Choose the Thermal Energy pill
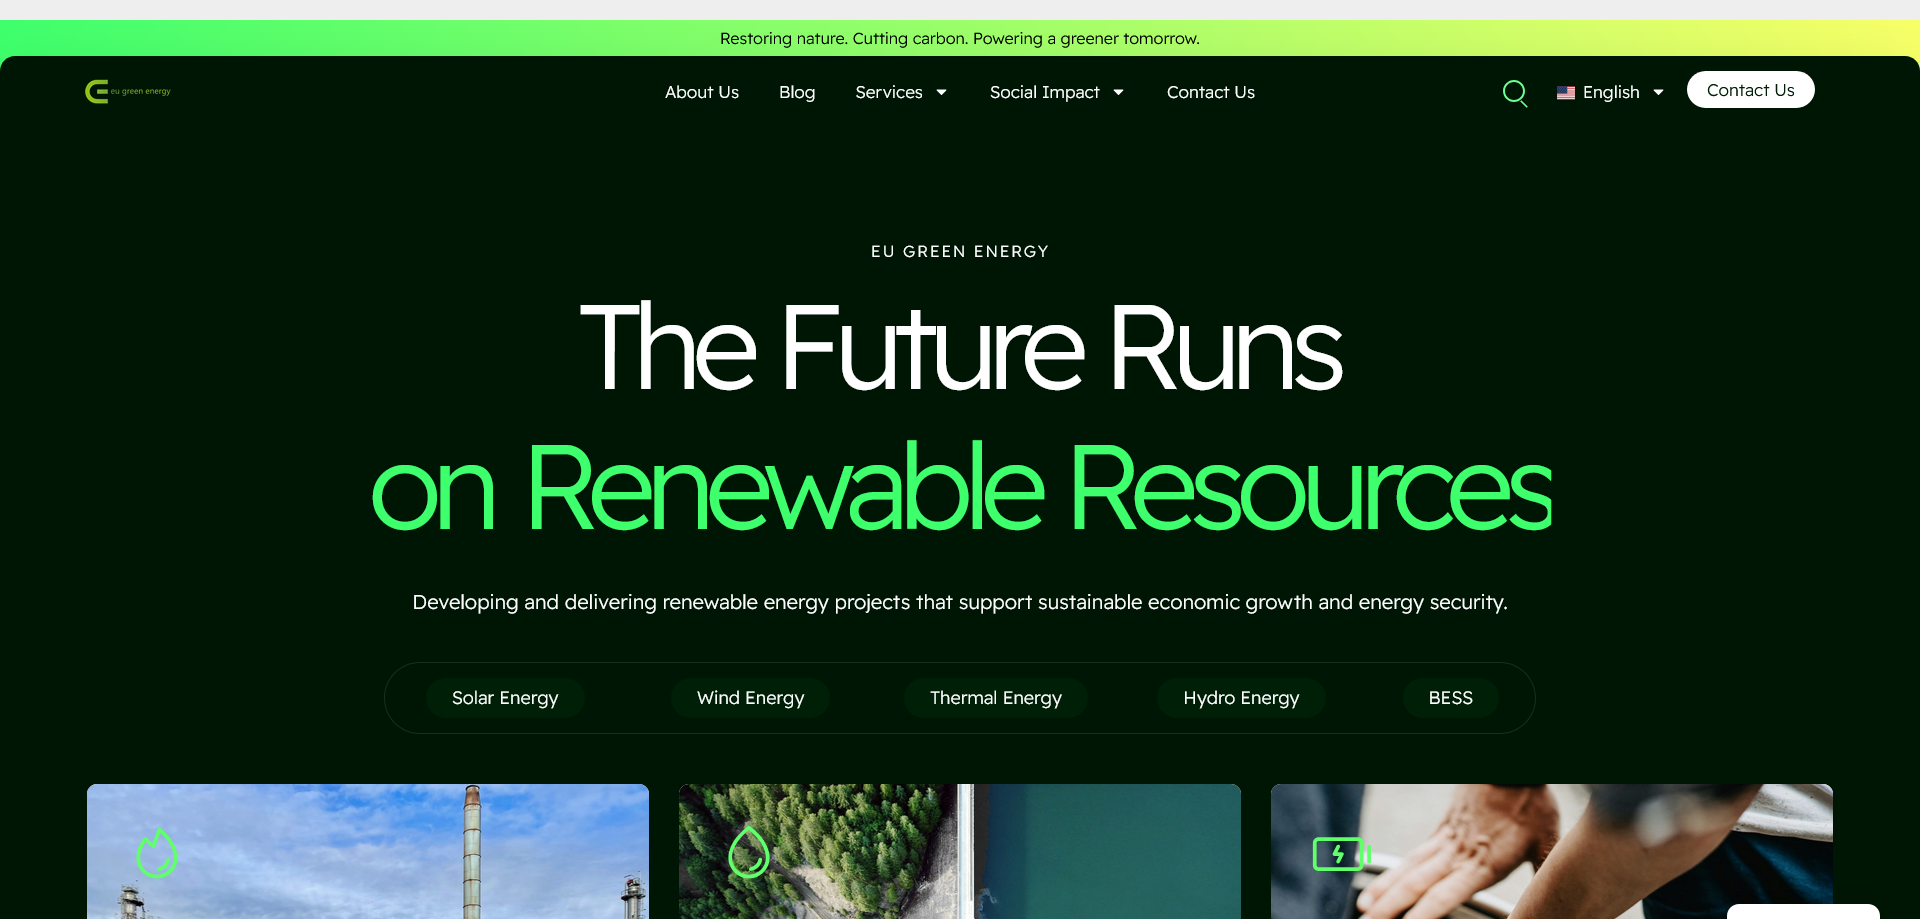 coord(995,698)
